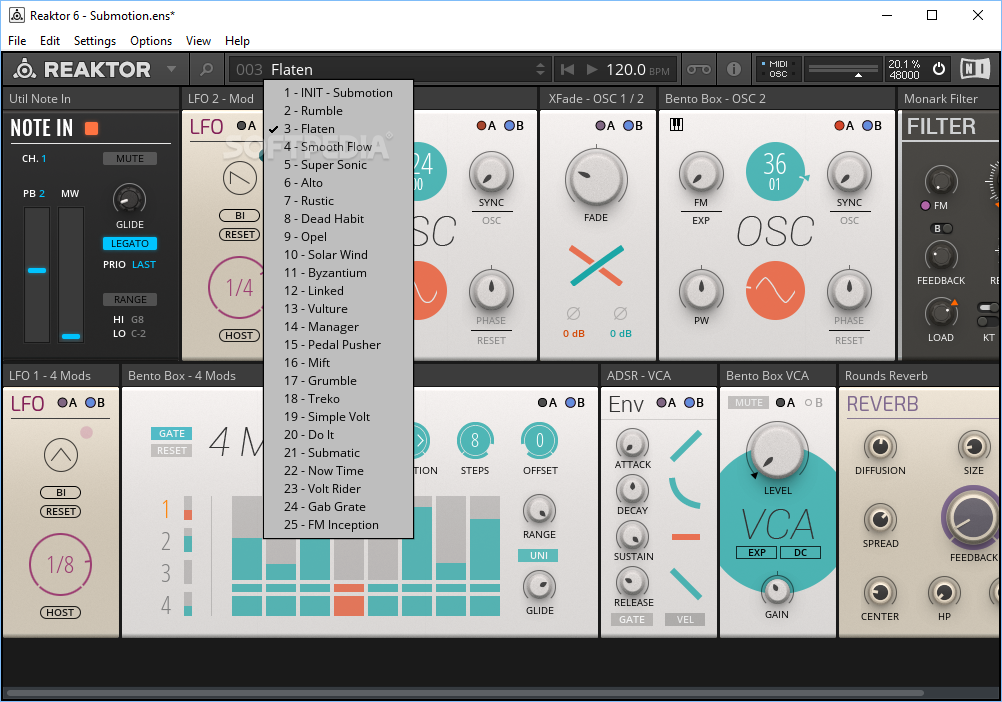
Task: Click the 1/8 rate dial in LFO 1
Action: pos(61,565)
